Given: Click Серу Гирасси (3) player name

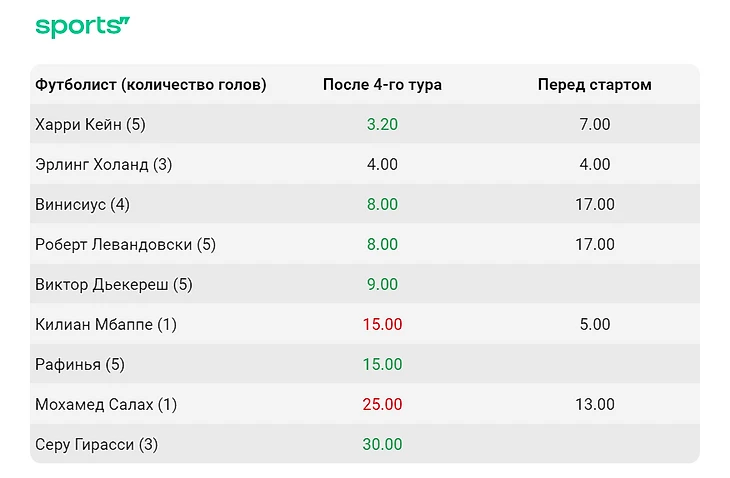Looking at the screenshot, I should 97,444.
